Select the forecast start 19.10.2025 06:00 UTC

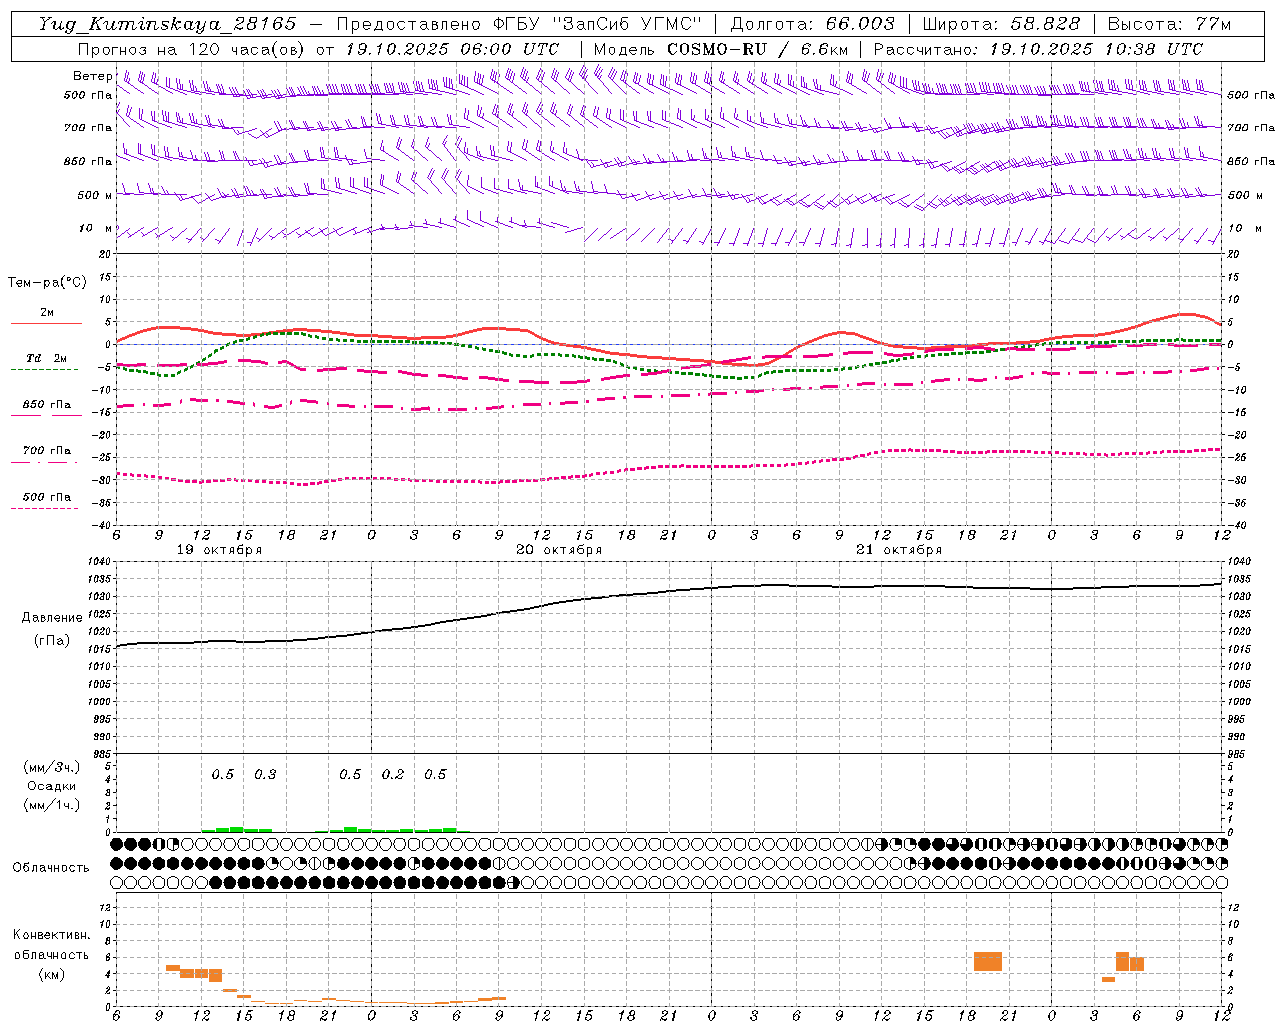click(452, 49)
